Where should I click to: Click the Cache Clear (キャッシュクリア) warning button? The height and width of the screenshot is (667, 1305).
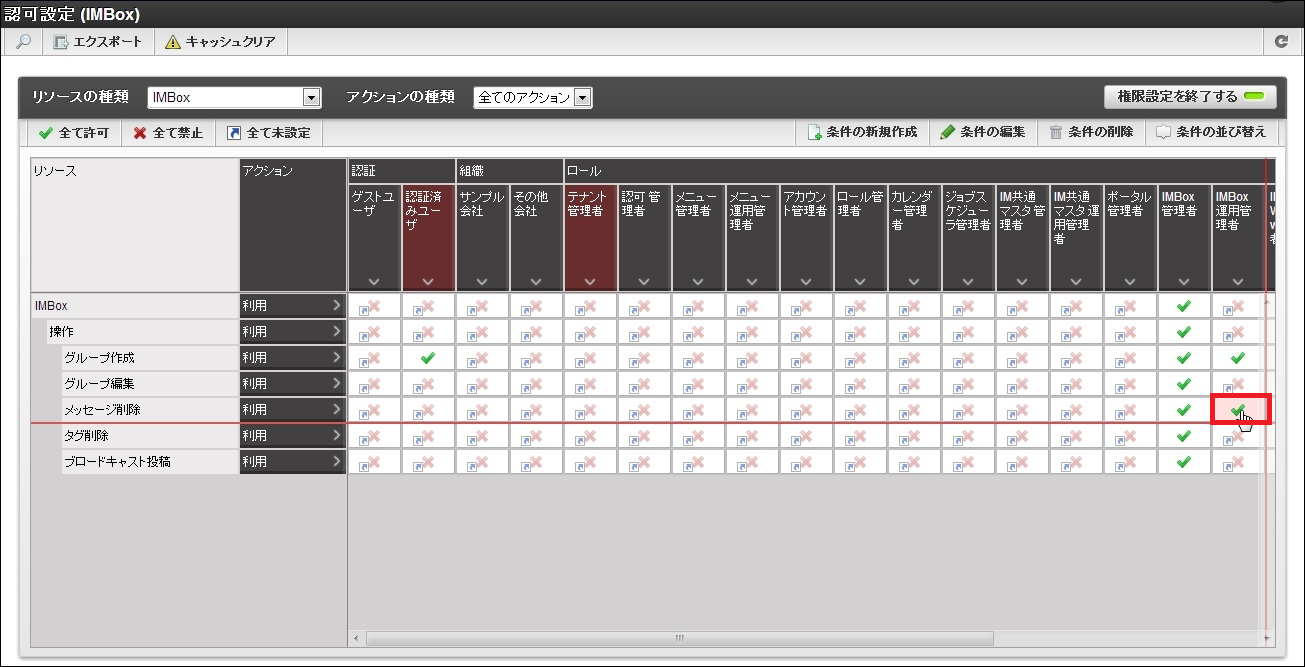click(x=220, y=42)
